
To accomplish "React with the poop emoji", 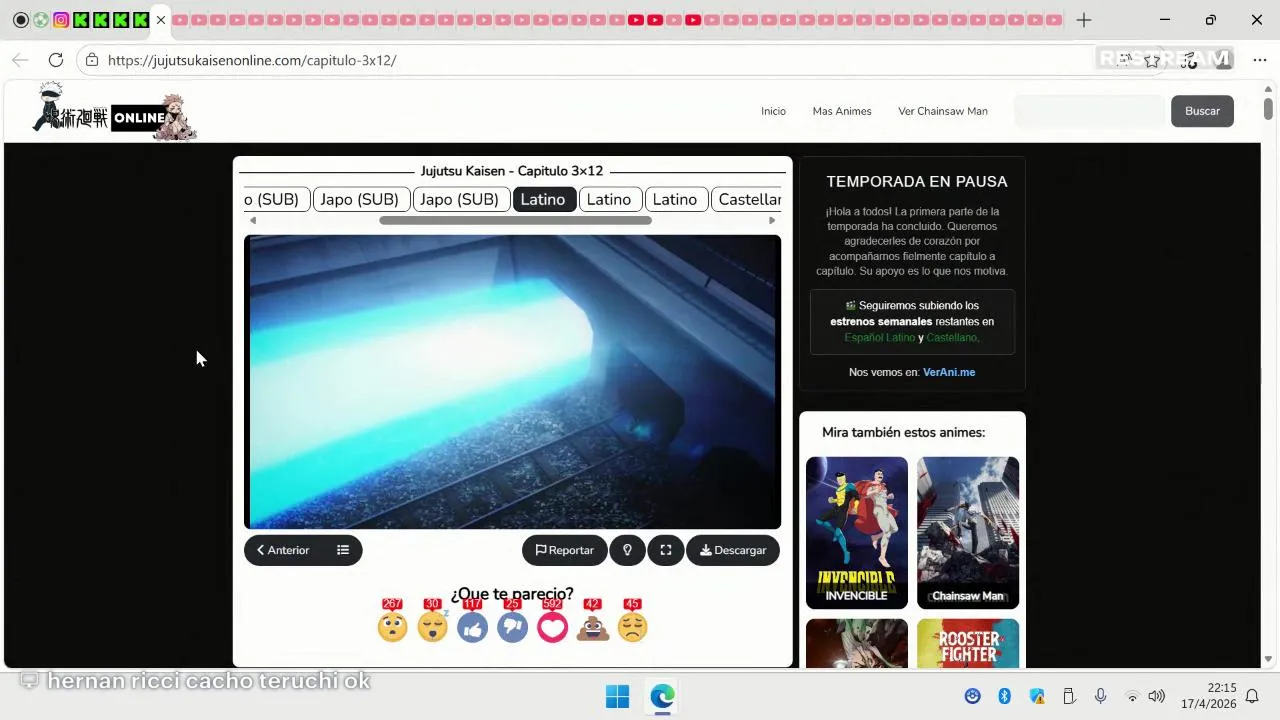I will tap(592, 627).
